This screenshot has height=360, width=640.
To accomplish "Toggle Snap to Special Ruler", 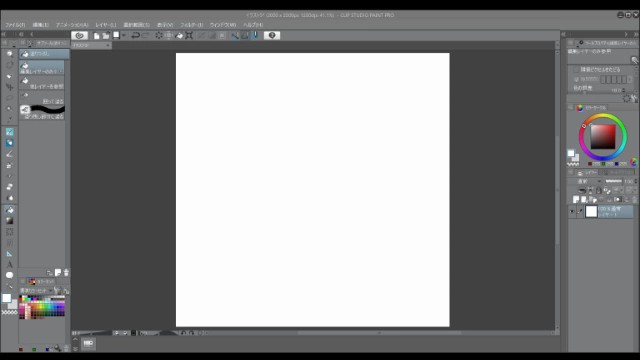I will [245, 36].
